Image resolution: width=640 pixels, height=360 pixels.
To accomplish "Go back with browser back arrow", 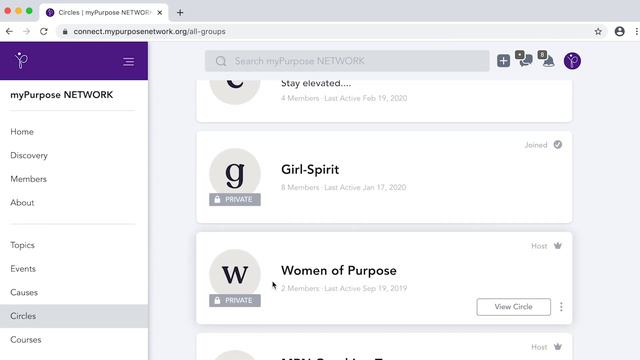I will coord(9,31).
